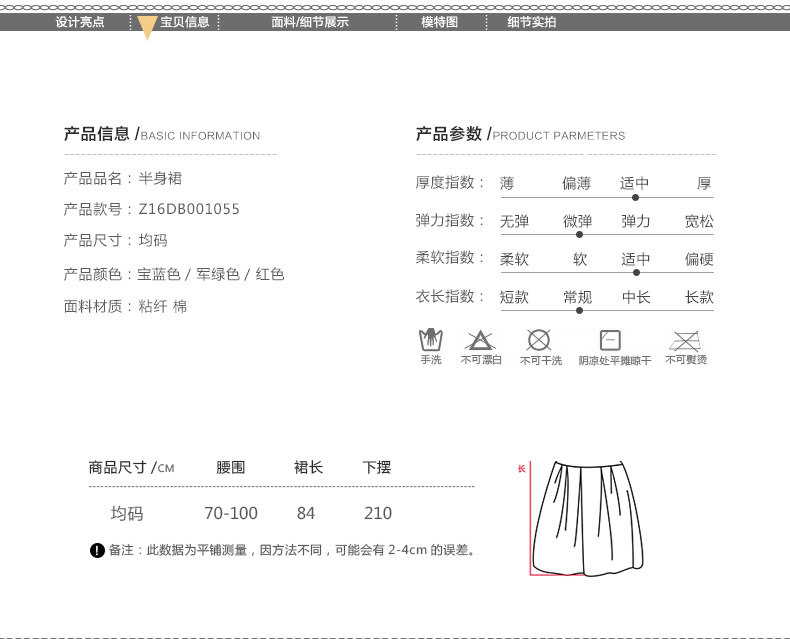The width and height of the screenshot is (790, 639).
Task: Click the warning icon beside 备注
Action: tap(97, 550)
